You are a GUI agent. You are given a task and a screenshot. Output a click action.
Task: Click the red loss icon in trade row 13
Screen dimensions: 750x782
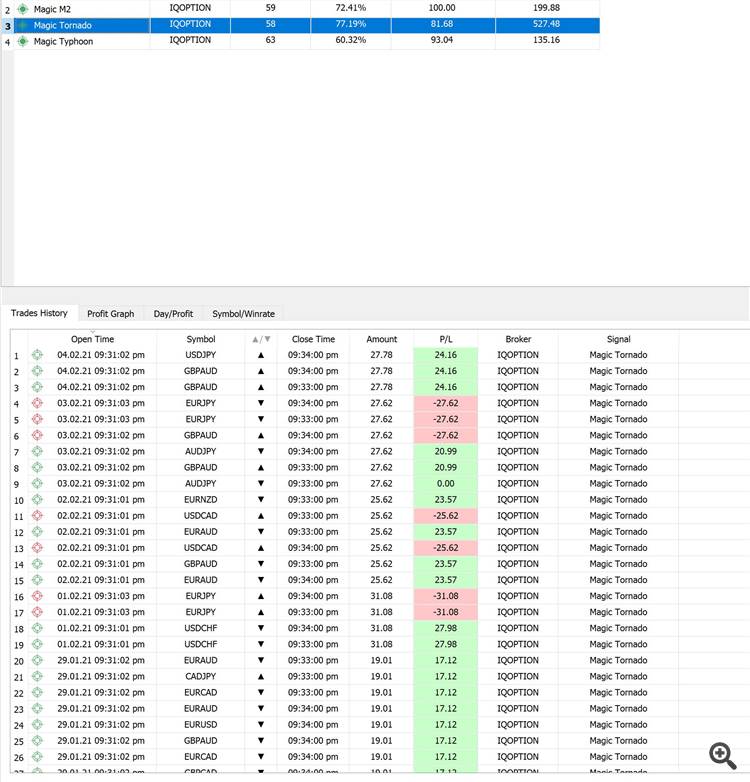[x=37, y=548]
